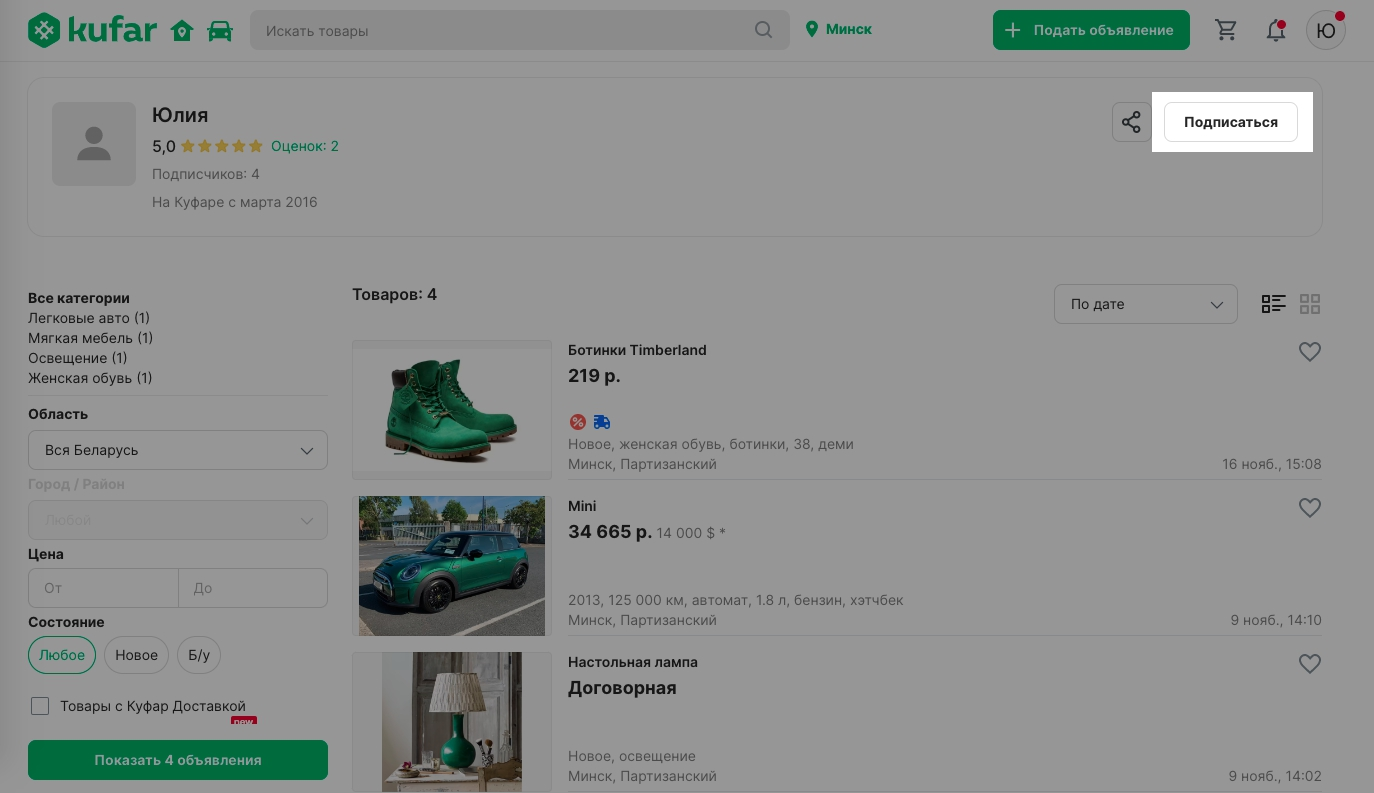Focus the price От input field
The width and height of the screenshot is (1374, 793).
[x=103, y=588]
